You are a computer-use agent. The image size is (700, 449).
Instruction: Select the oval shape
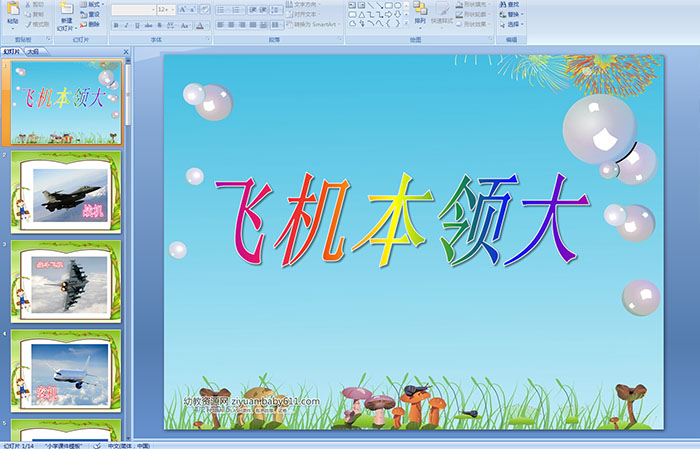[x=397, y=5]
